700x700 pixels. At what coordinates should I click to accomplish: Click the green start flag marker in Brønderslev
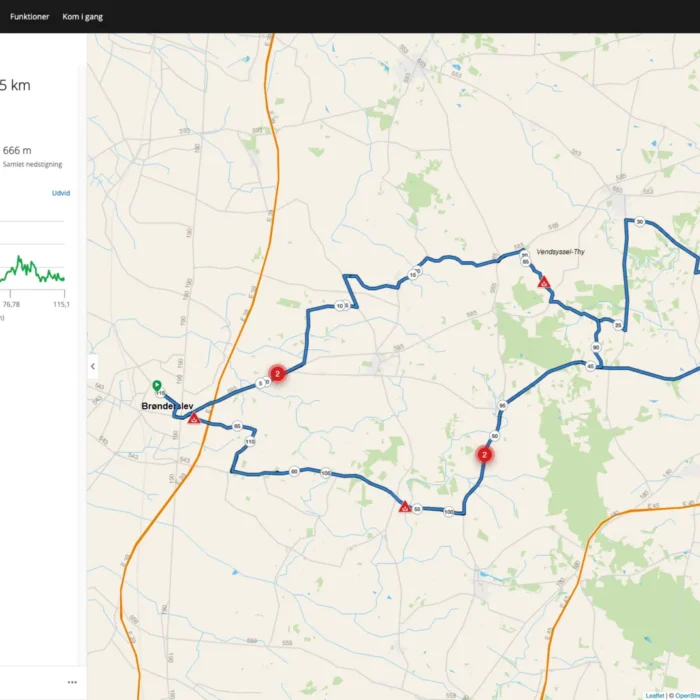[157, 385]
